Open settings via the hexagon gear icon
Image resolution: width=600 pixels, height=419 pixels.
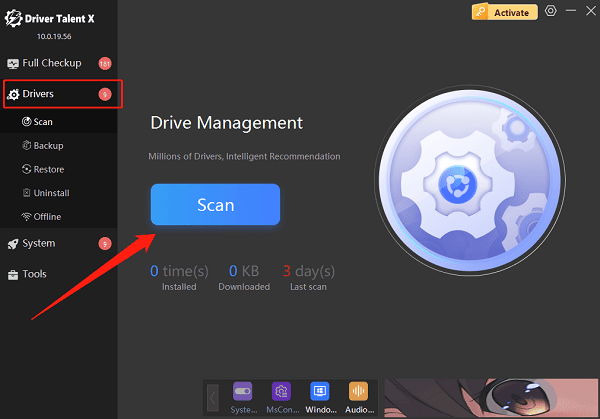coord(550,12)
